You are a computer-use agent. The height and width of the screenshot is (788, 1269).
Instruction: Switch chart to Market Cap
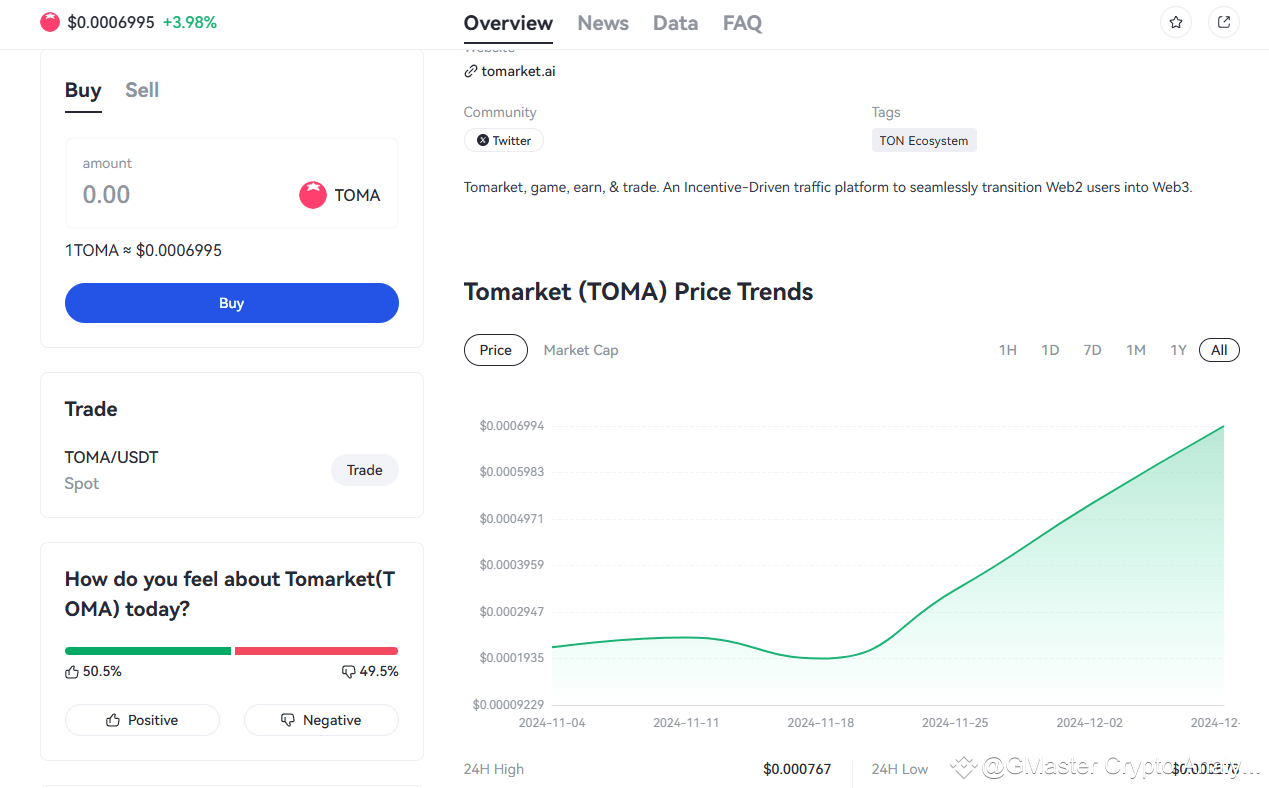pos(581,350)
